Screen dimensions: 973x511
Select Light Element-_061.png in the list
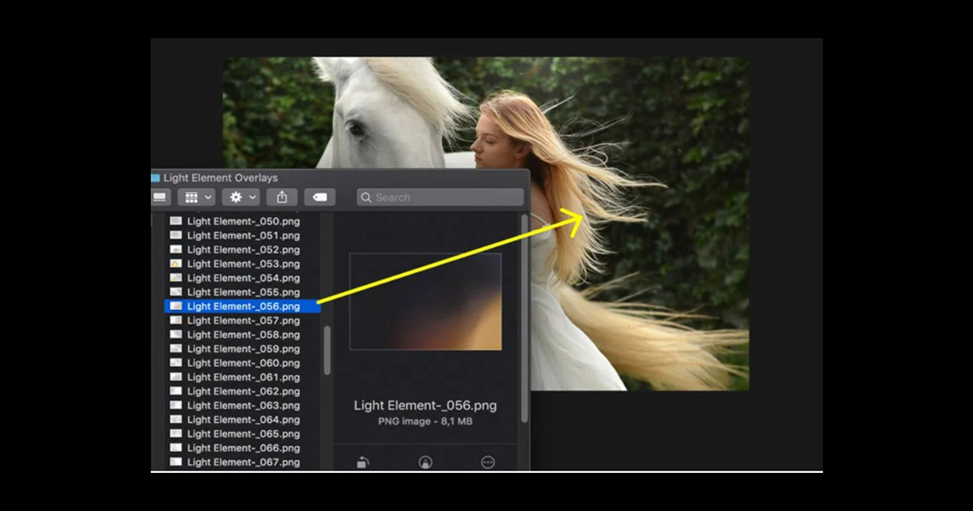(x=243, y=377)
